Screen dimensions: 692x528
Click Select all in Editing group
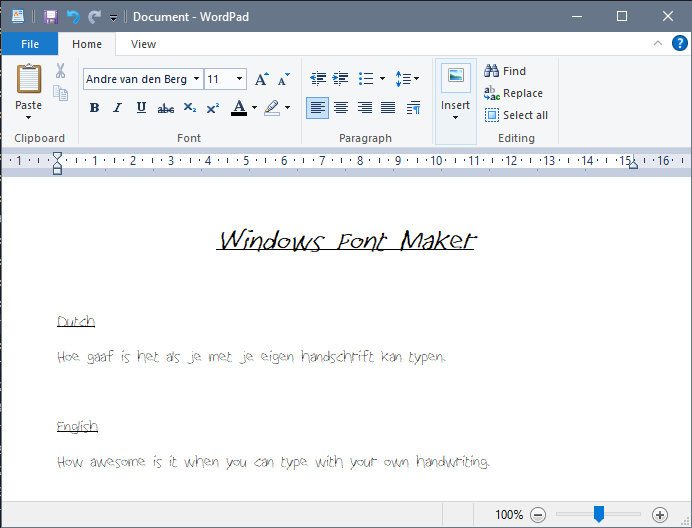click(x=516, y=115)
